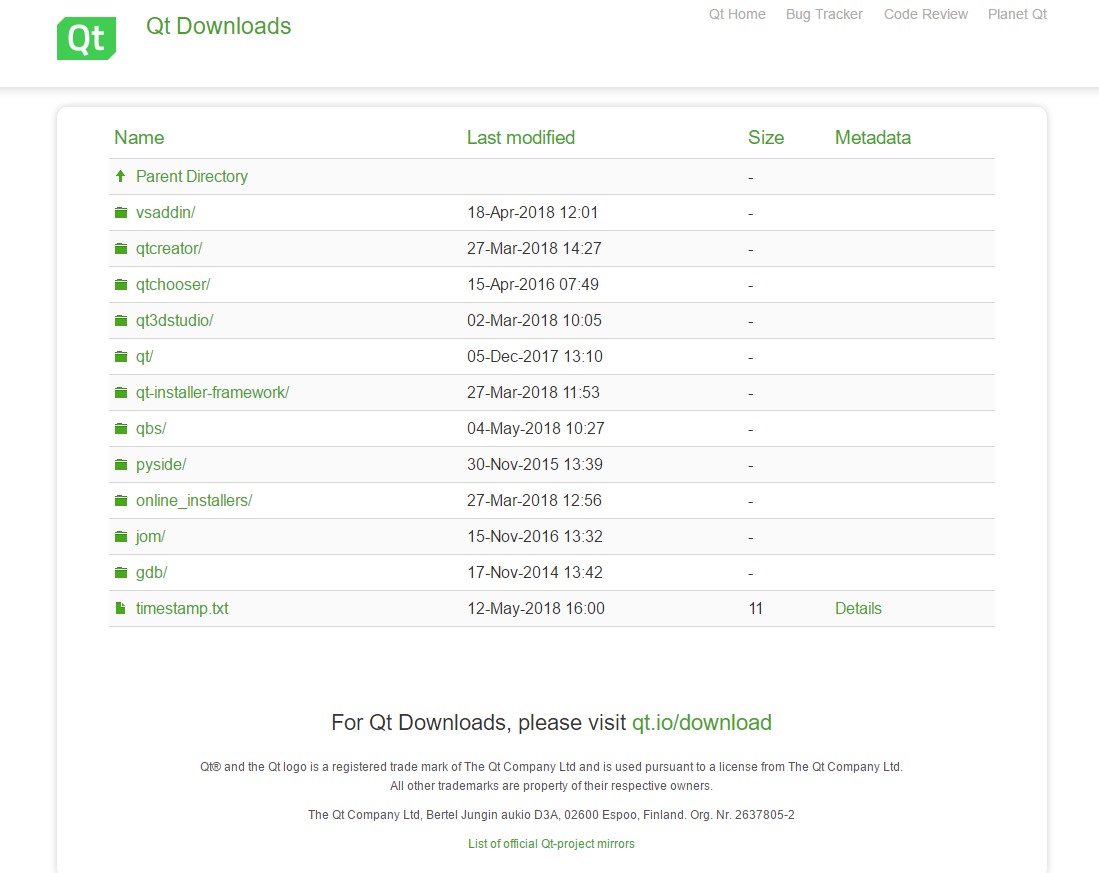Screen dimensions: 1099x873
Task: Open the Planet Qt navigation link
Action: tap(1017, 14)
